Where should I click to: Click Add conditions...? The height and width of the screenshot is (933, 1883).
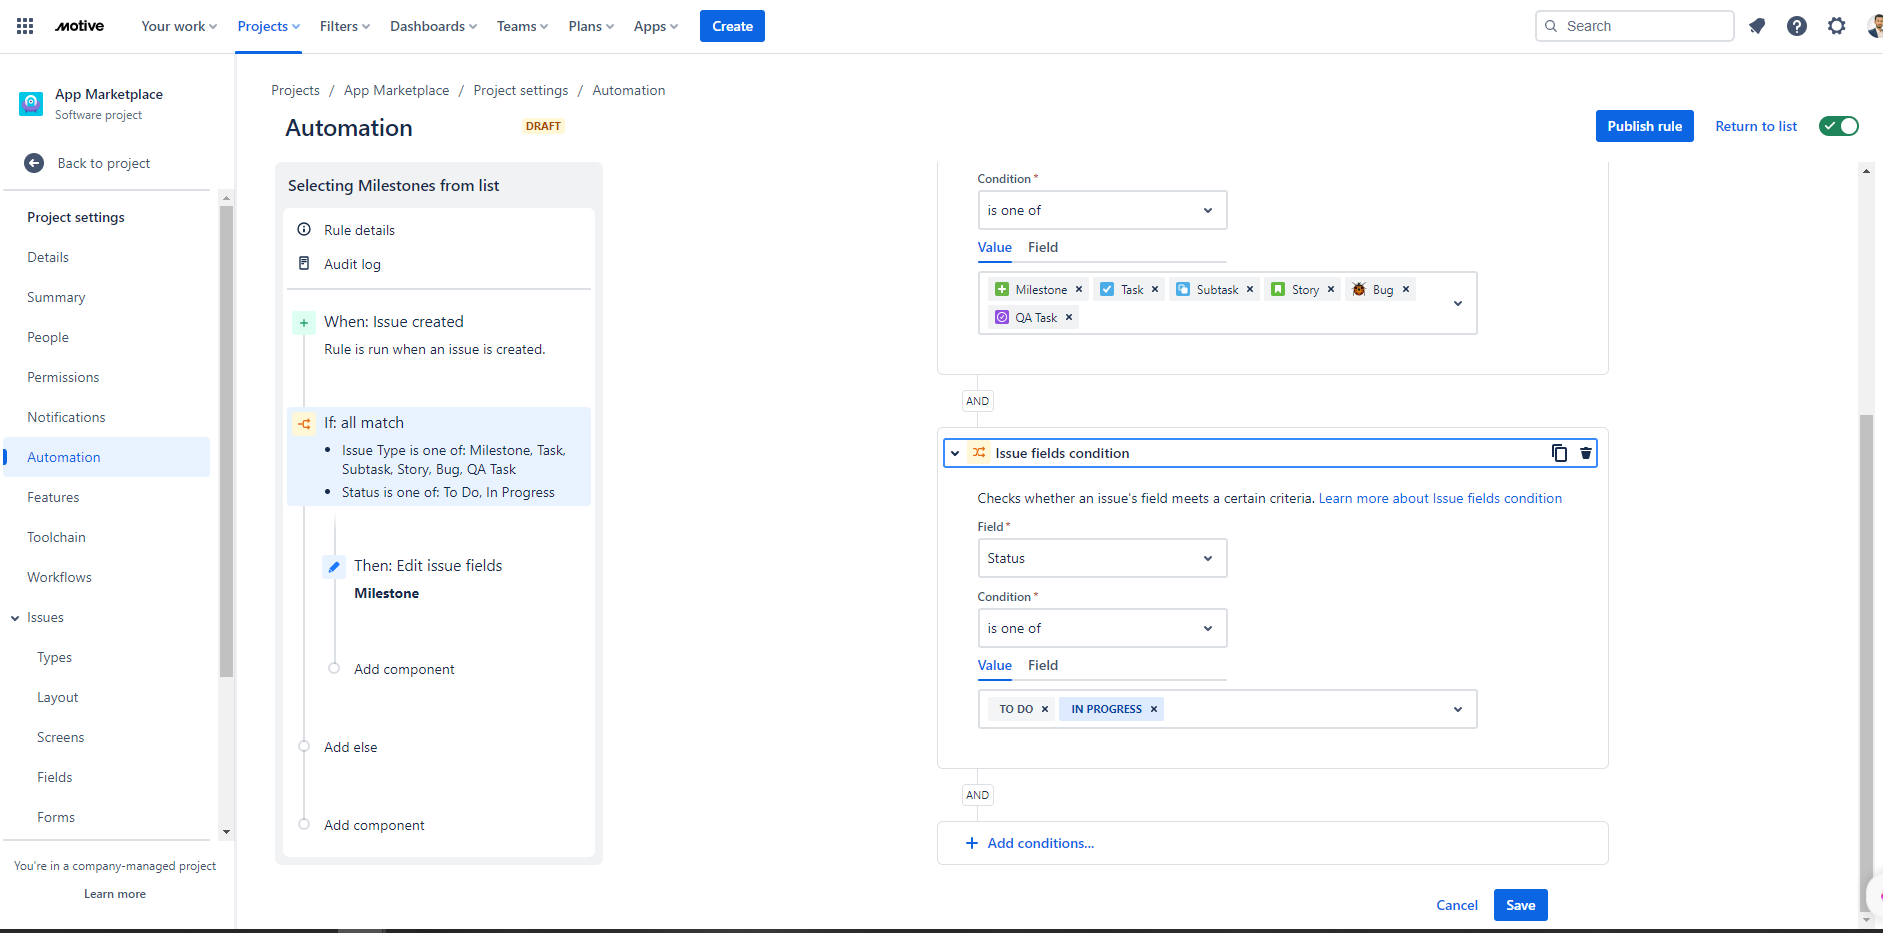pyautogui.click(x=1030, y=843)
